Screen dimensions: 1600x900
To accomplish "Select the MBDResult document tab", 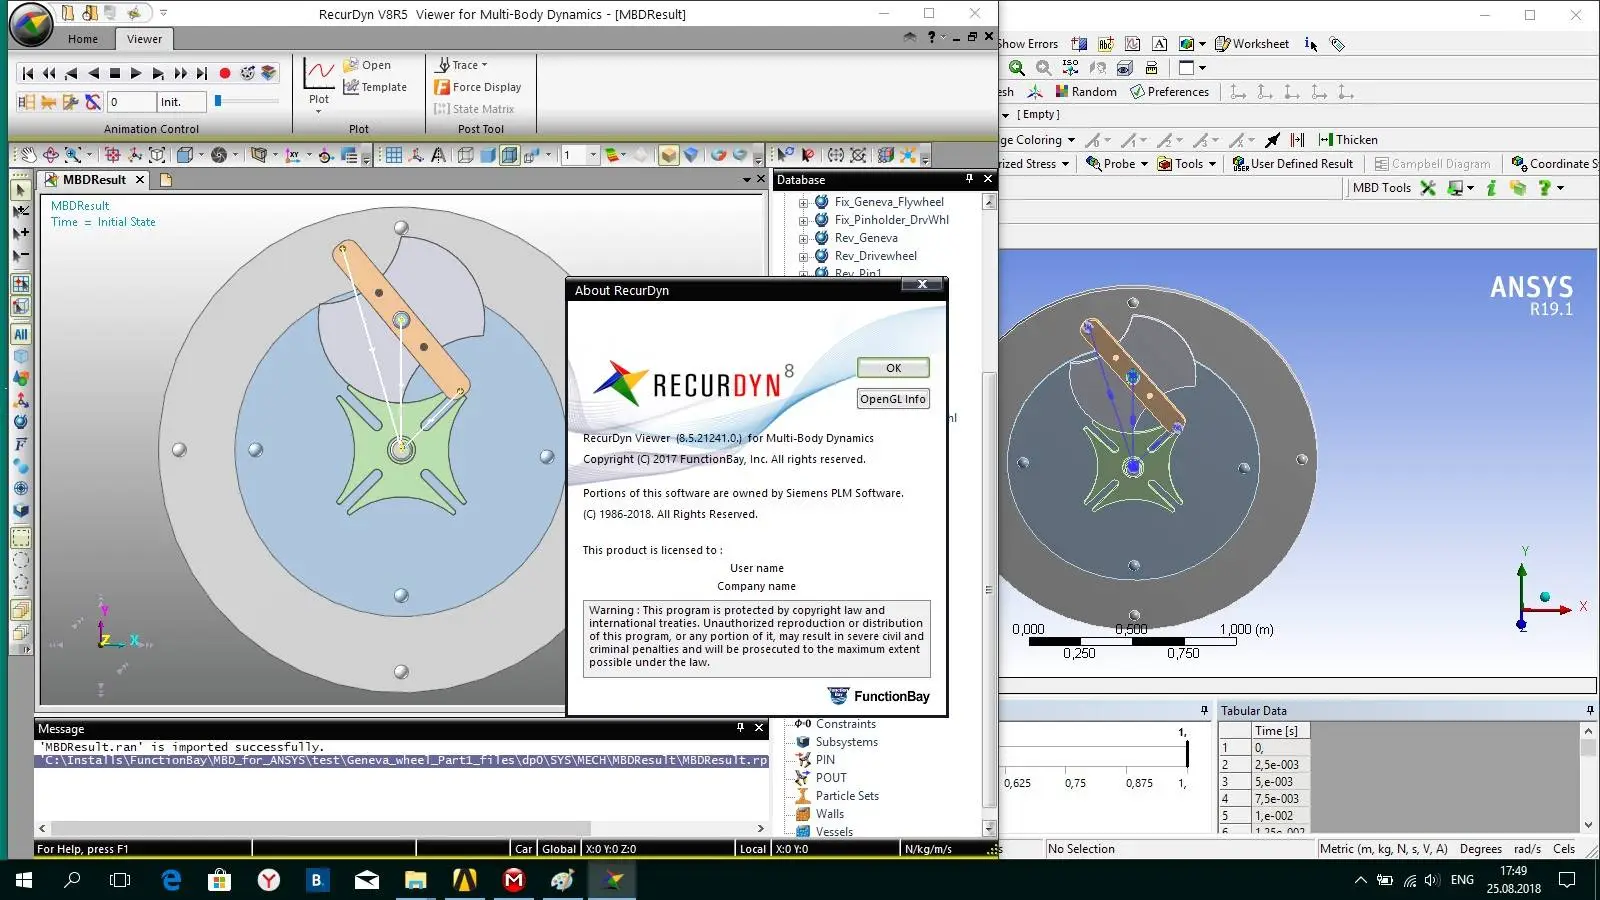I will (x=94, y=180).
